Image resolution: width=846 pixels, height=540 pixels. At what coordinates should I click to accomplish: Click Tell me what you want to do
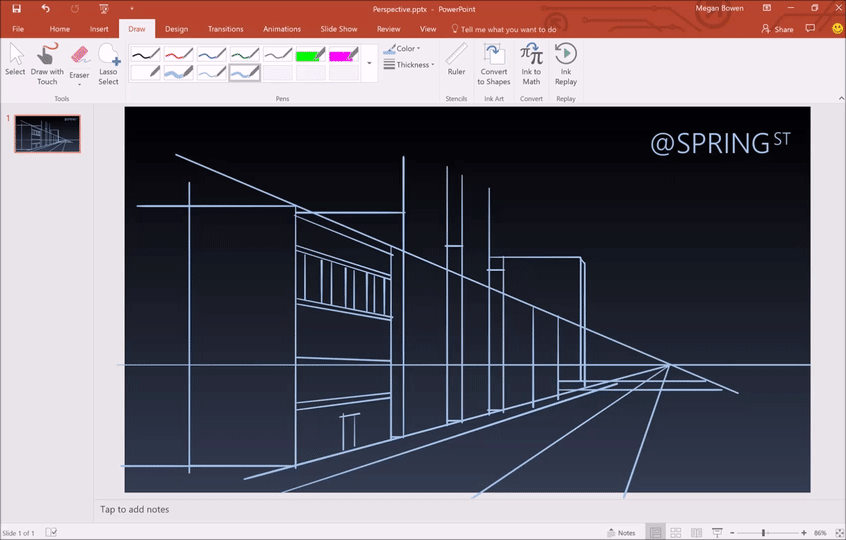point(508,30)
